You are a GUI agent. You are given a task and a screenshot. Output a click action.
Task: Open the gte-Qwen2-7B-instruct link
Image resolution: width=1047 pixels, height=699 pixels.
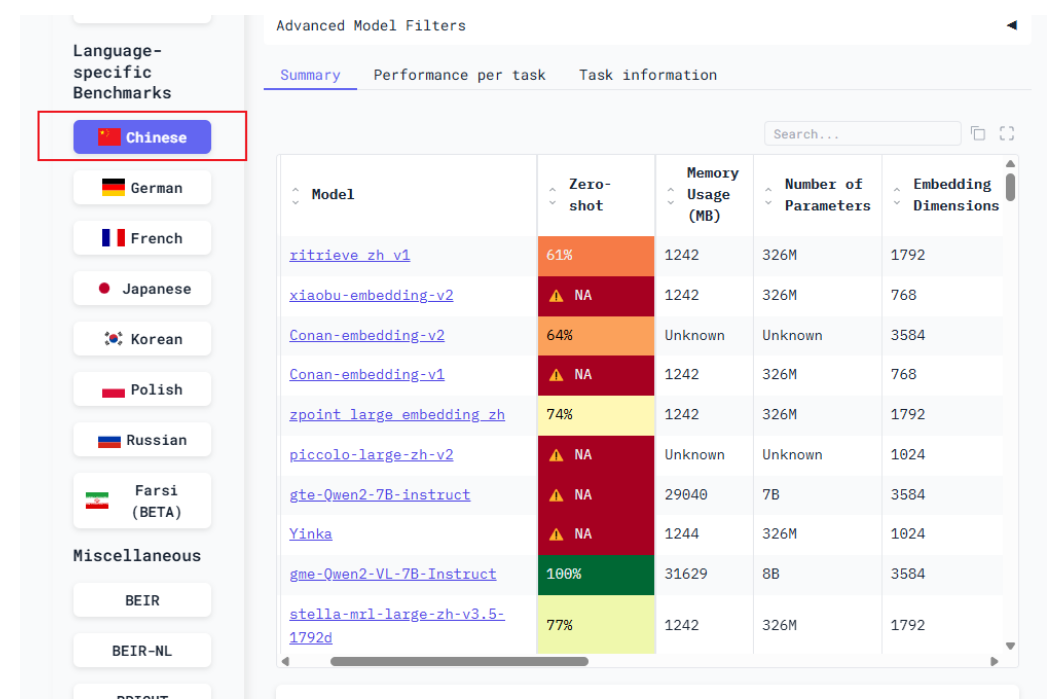point(379,495)
